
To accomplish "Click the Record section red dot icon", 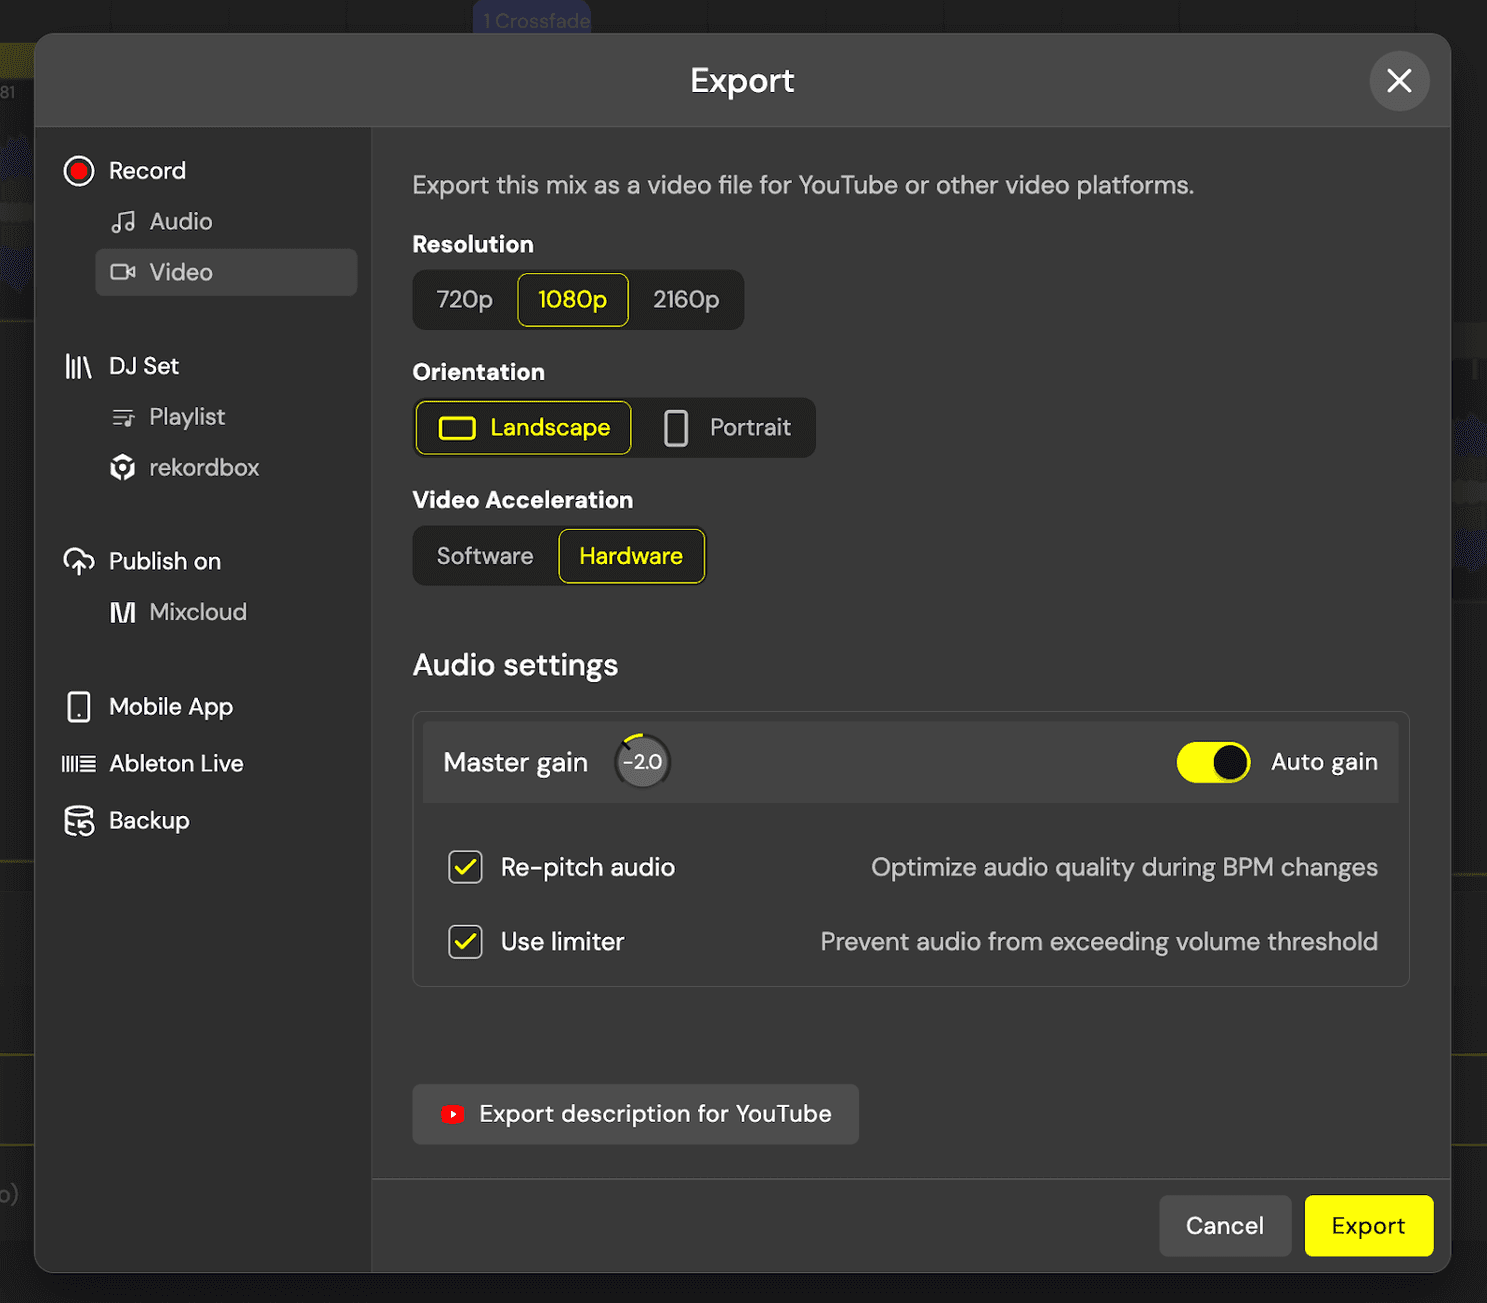I will tap(78, 170).
